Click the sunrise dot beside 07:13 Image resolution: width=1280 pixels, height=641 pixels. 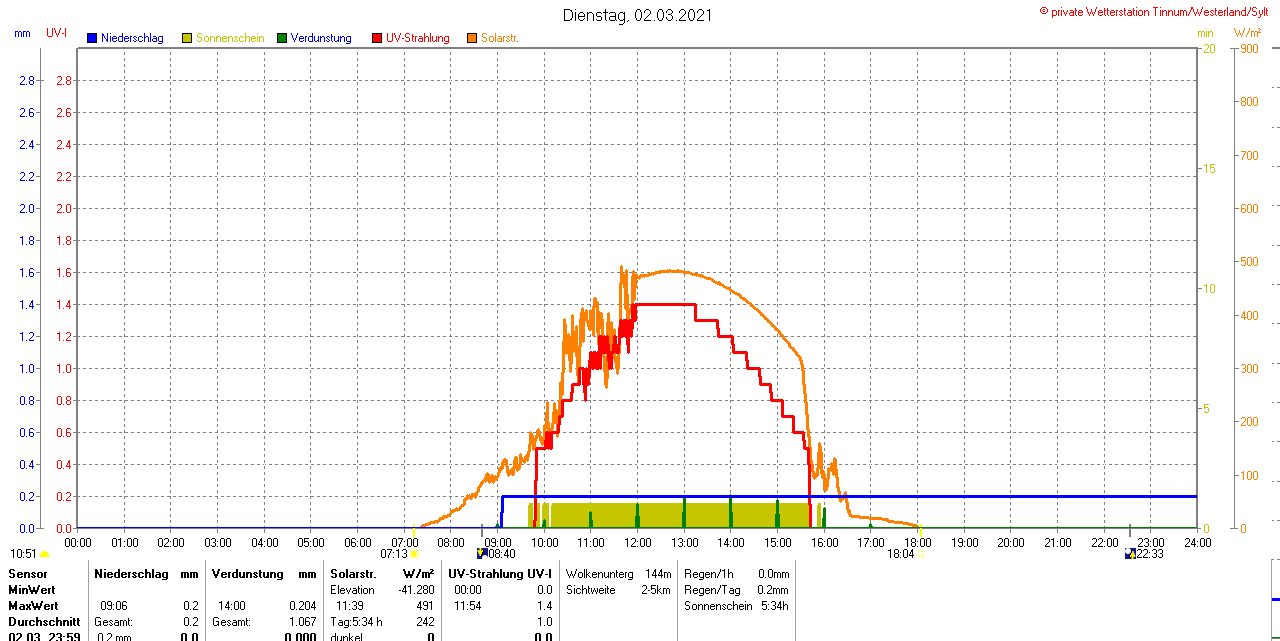point(414,553)
